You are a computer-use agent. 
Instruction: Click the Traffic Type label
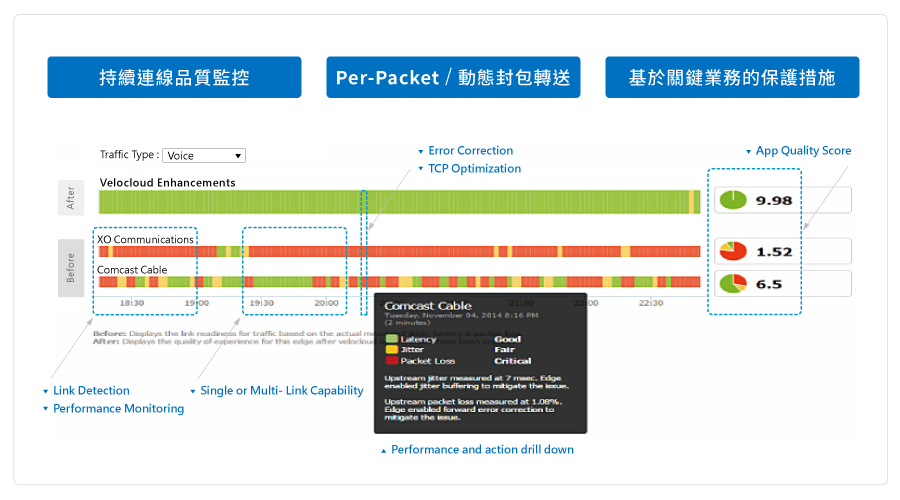(129, 155)
